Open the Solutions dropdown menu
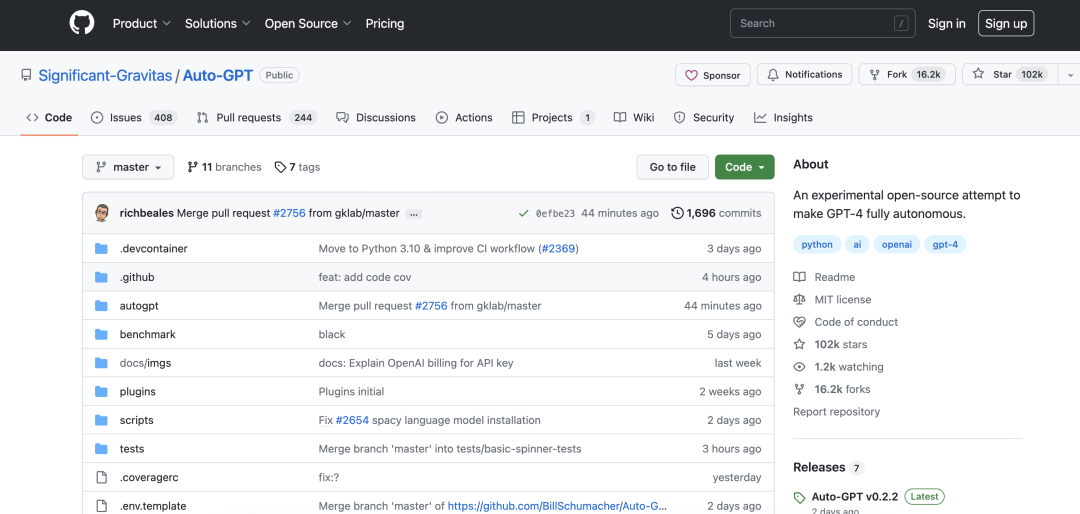Image resolution: width=1080 pixels, height=514 pixels. 218,23
